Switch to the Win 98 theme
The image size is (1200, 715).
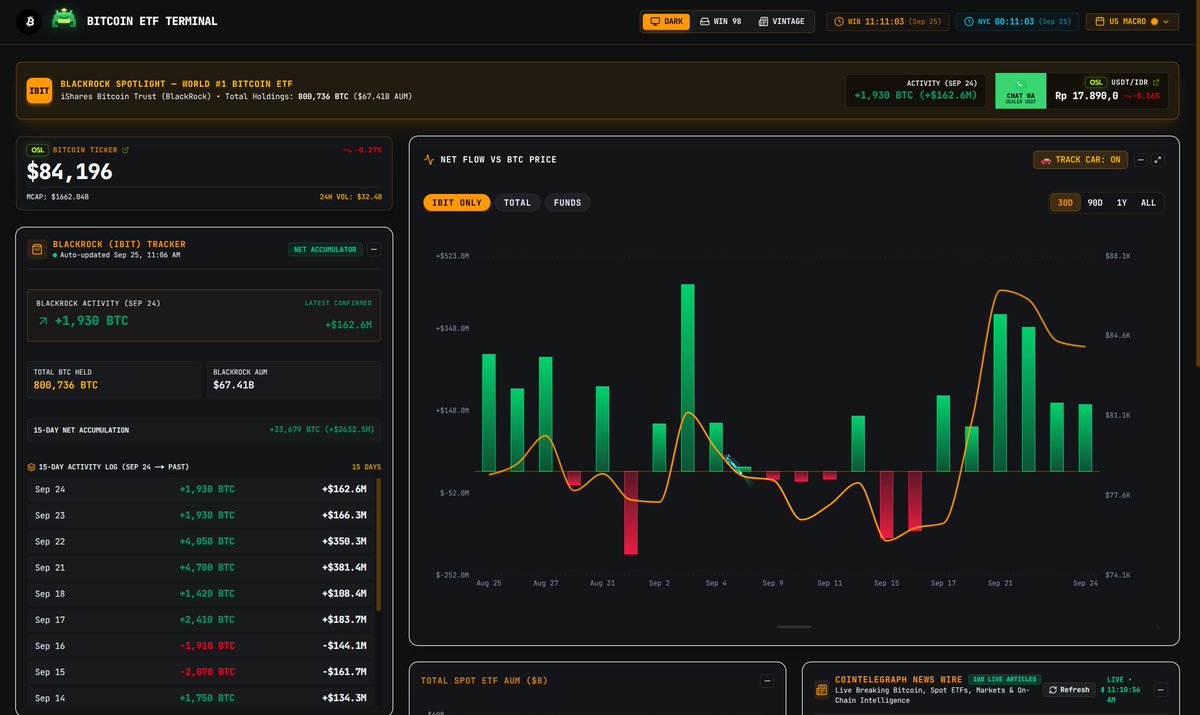coord(720,21)
